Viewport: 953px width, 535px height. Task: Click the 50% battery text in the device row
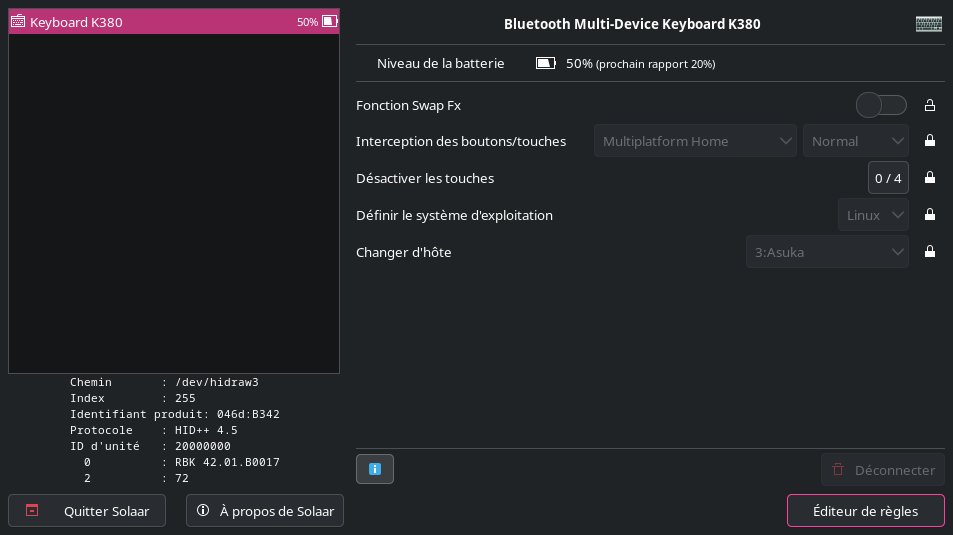pos(308,22)
